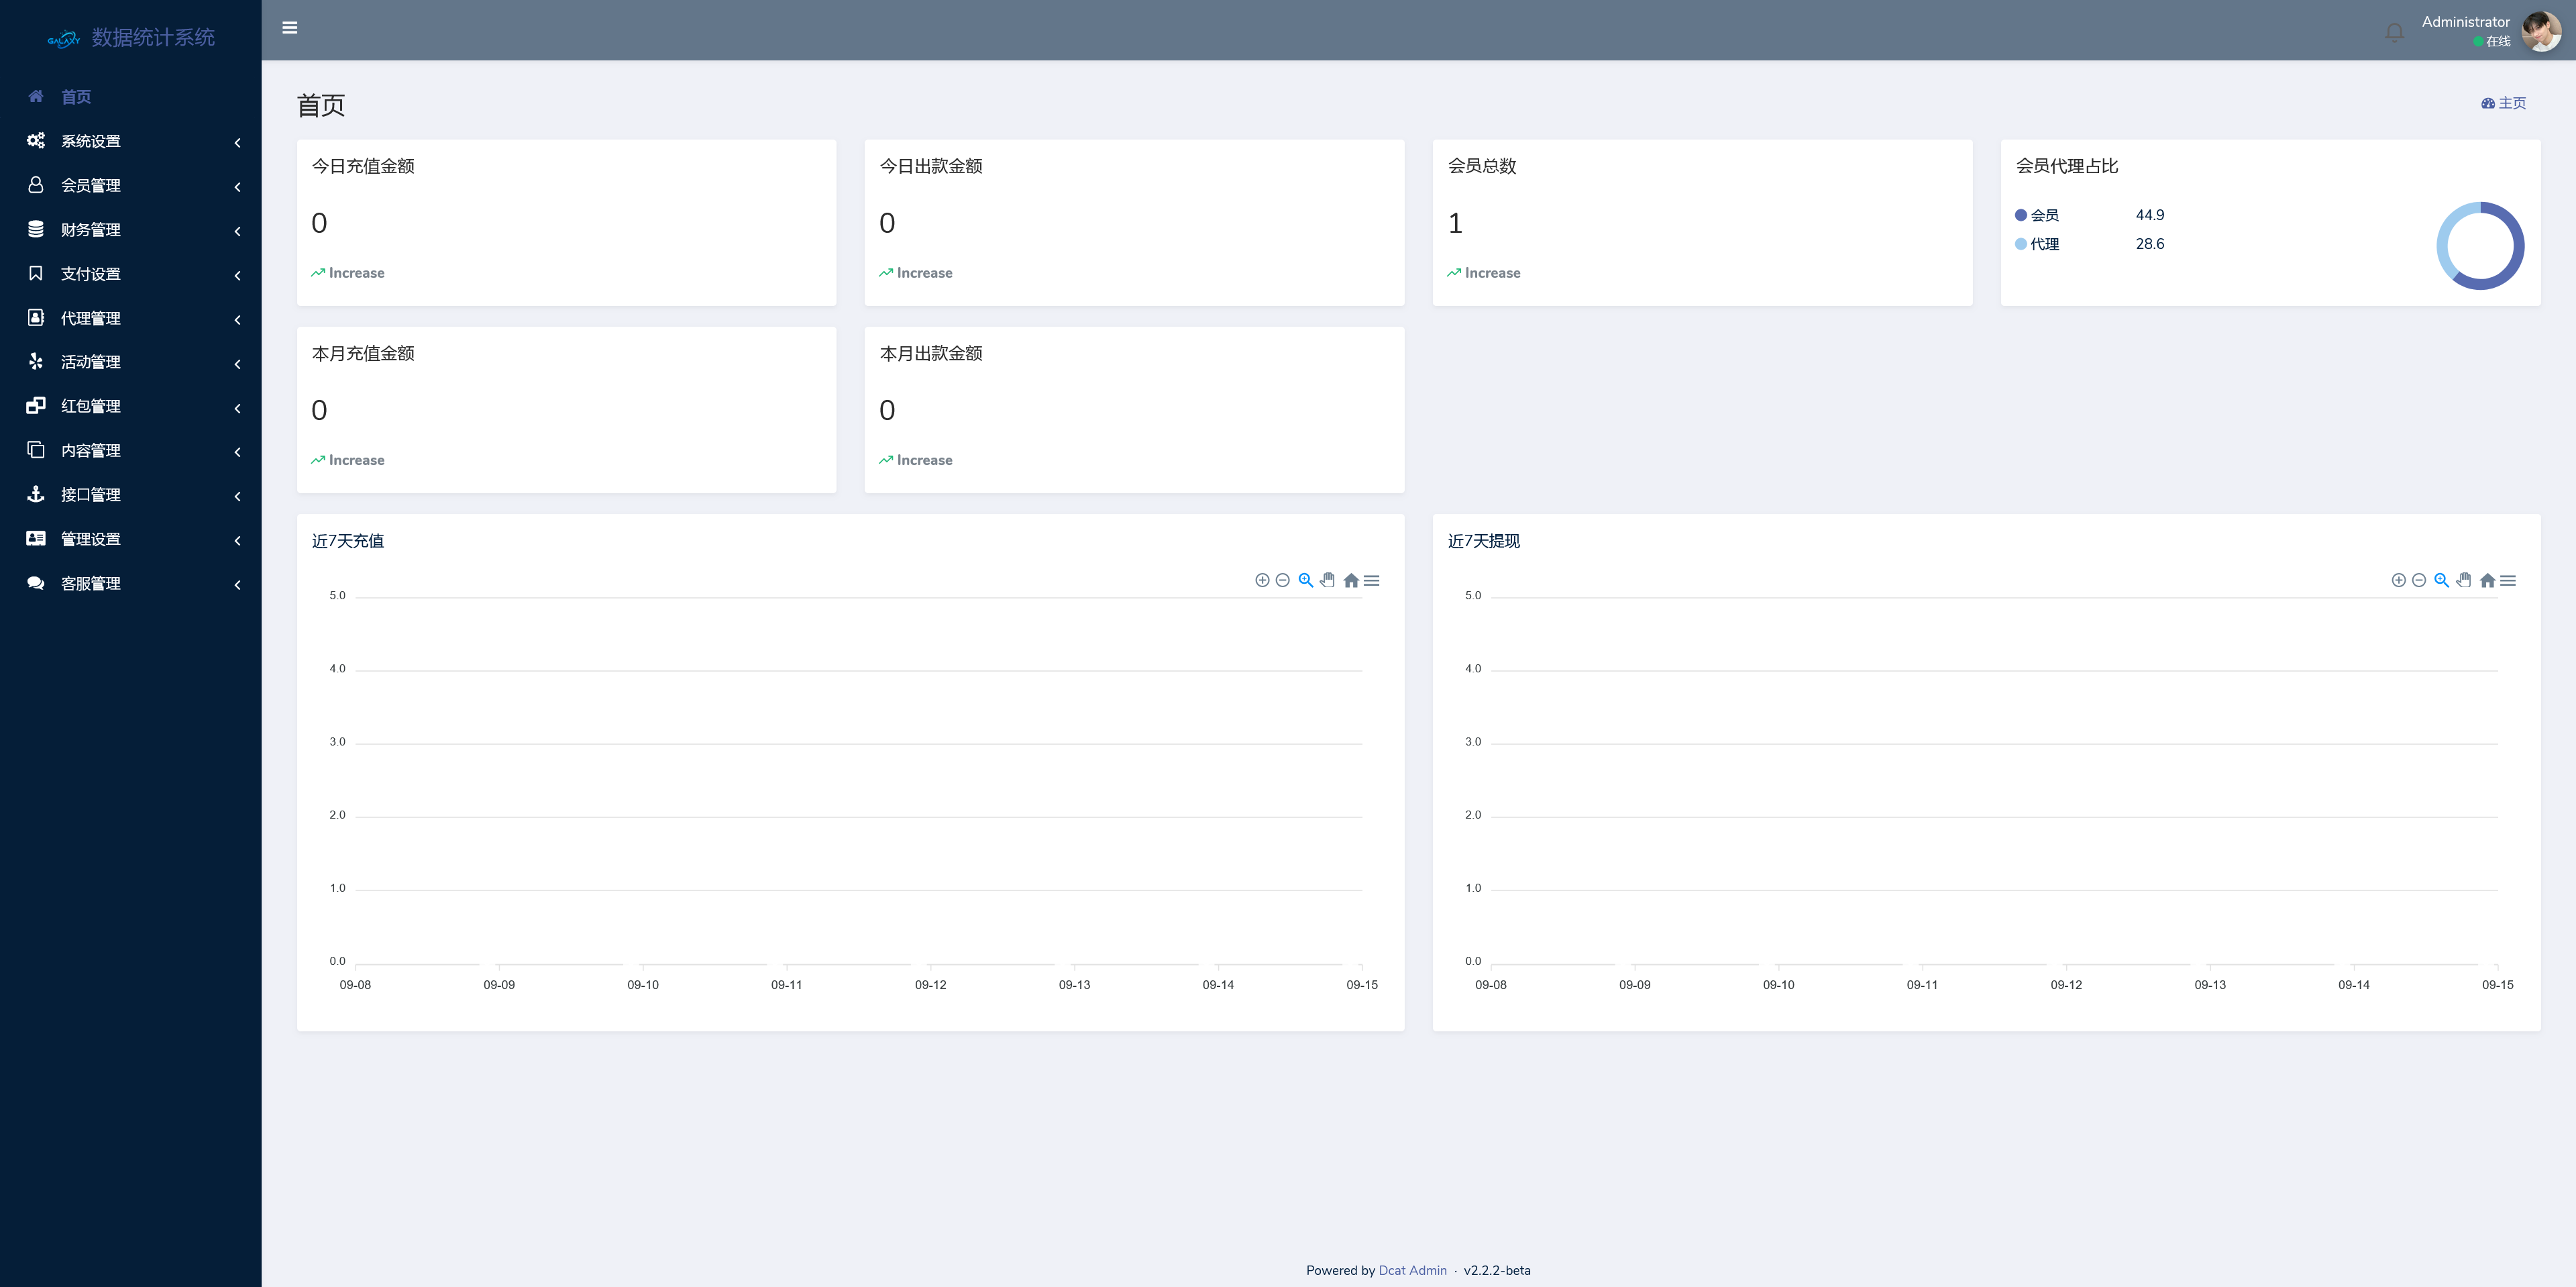Image resolution: width=2576 pixels, height=1287 pixels.
Task: Expand the 系统设置 sidebar menu
Action: point(90,141)
